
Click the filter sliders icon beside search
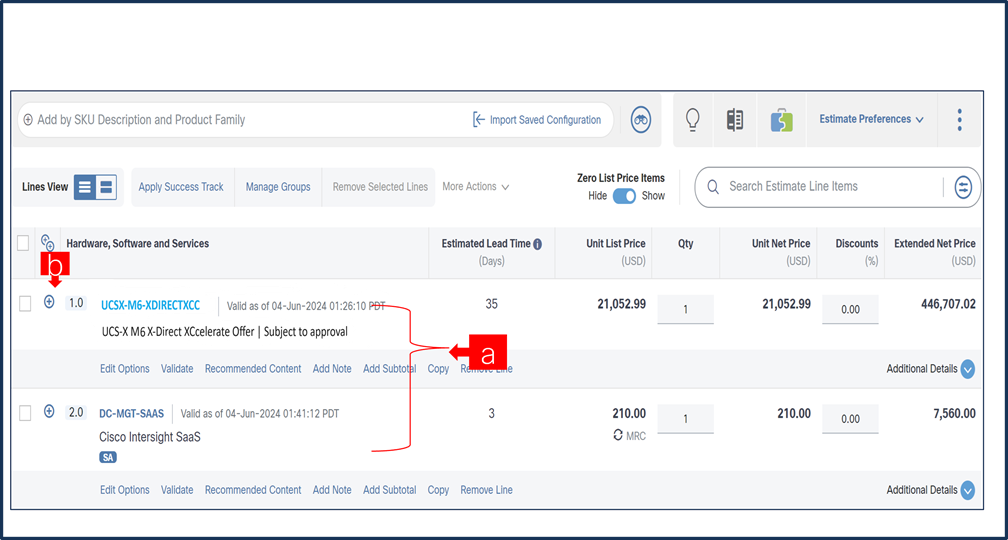tap(963, 187)
